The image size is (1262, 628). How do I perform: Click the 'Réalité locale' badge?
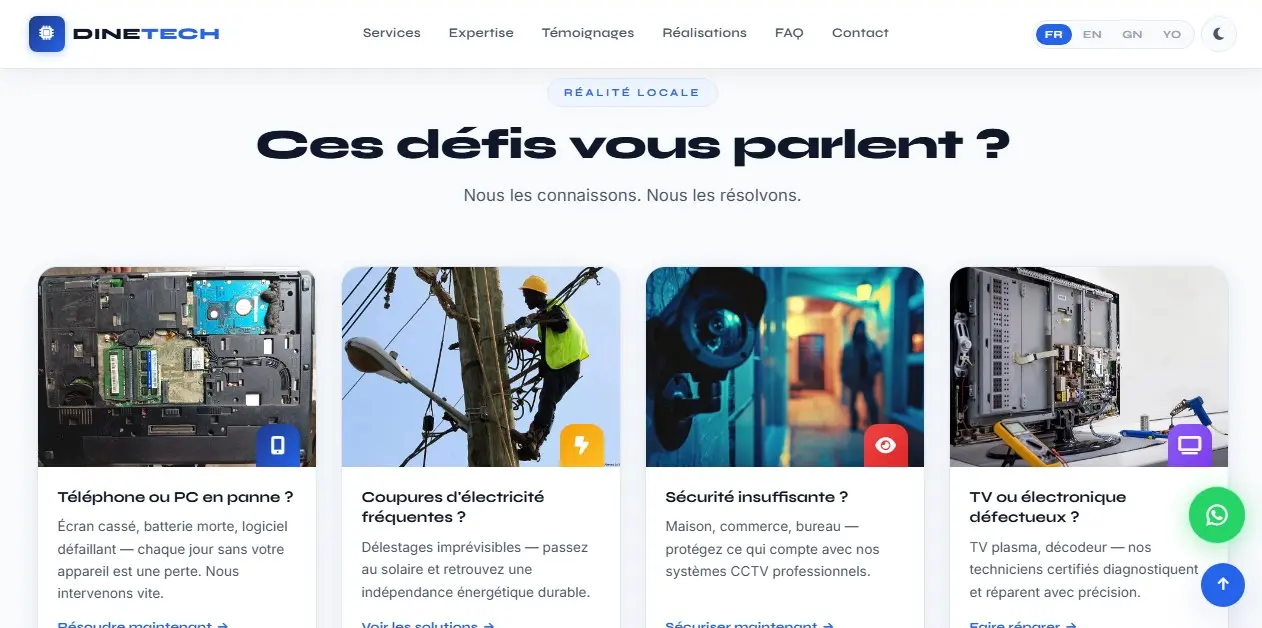pos(632,92)
